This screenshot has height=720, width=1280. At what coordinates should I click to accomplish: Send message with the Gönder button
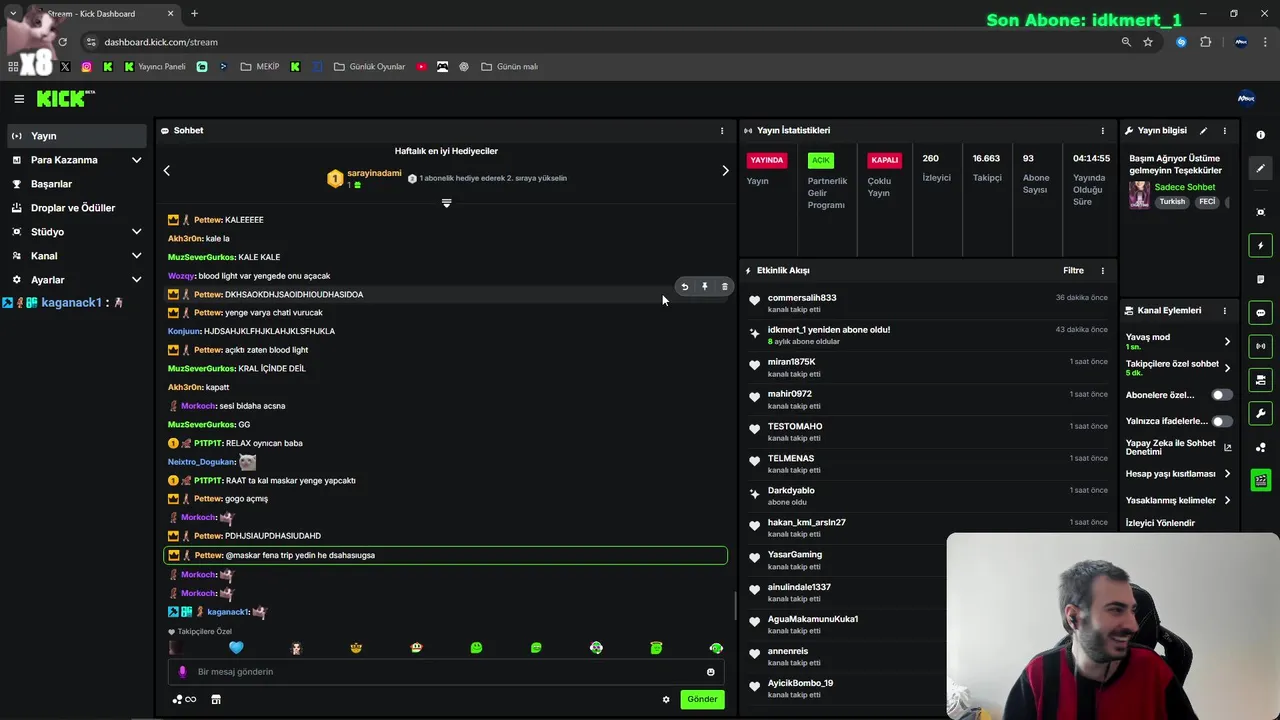[x=702, y=699]
